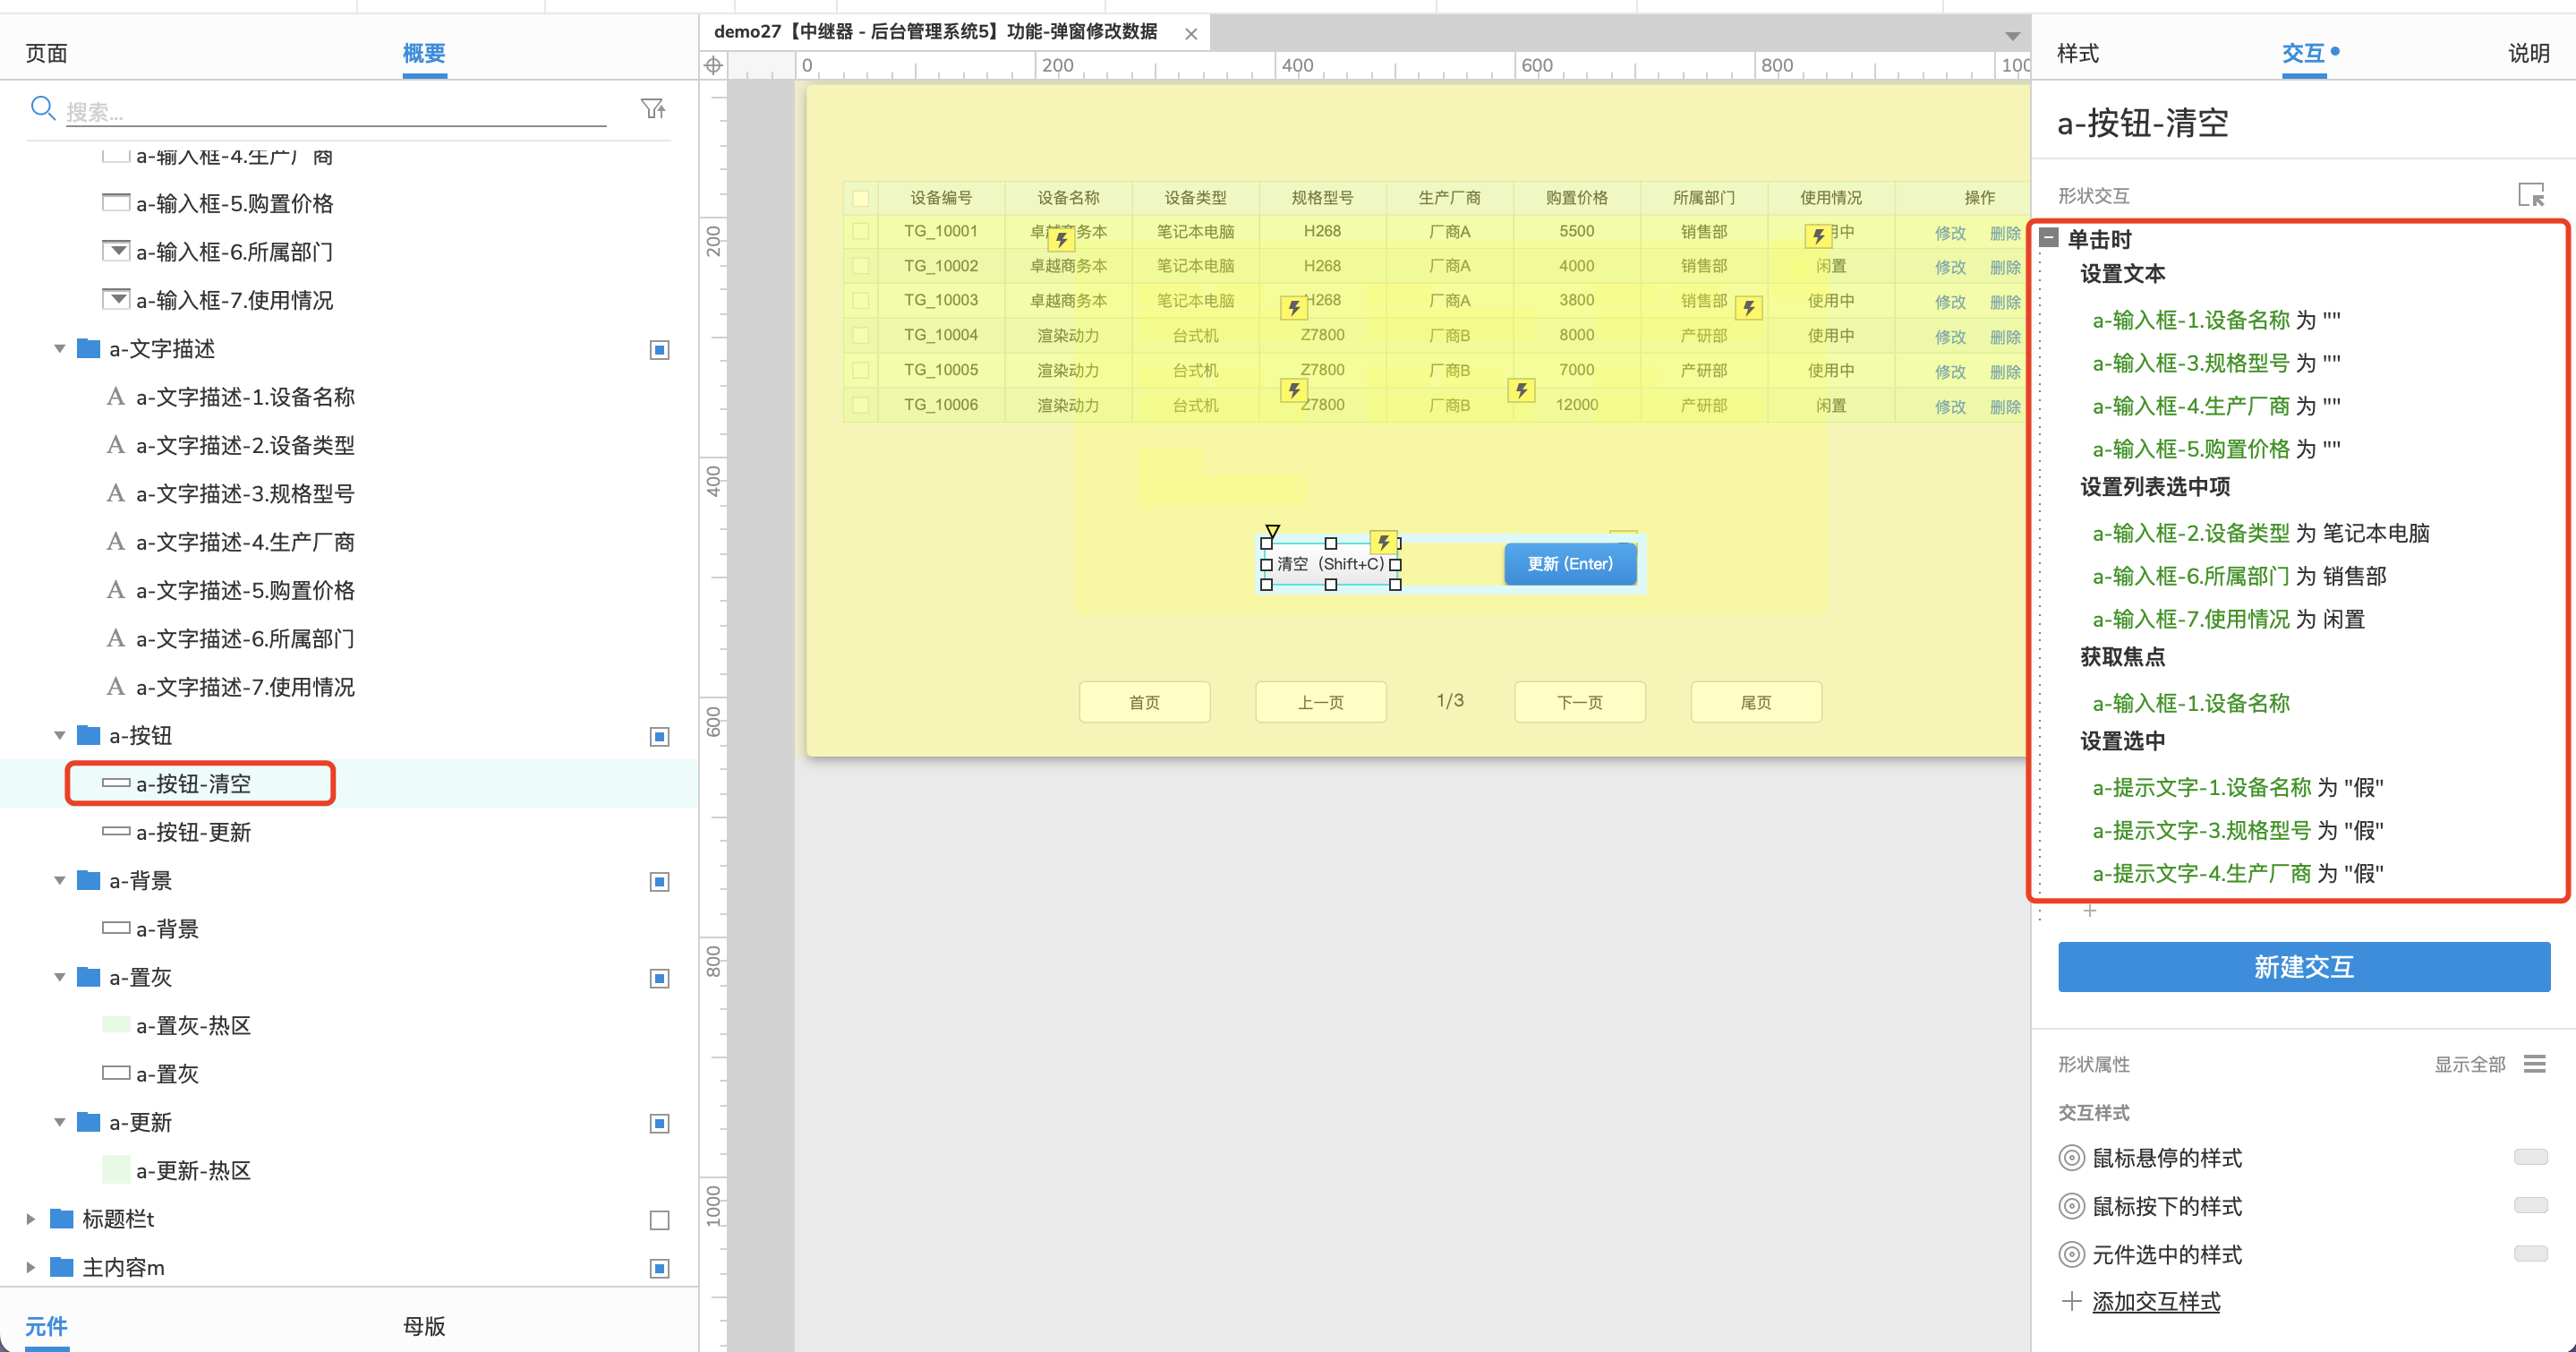This screenshot has width=2576, height=1352.
Task: Check the TG_10001 row checkbox
Action: pyautogui.click(x=860, y=231)
